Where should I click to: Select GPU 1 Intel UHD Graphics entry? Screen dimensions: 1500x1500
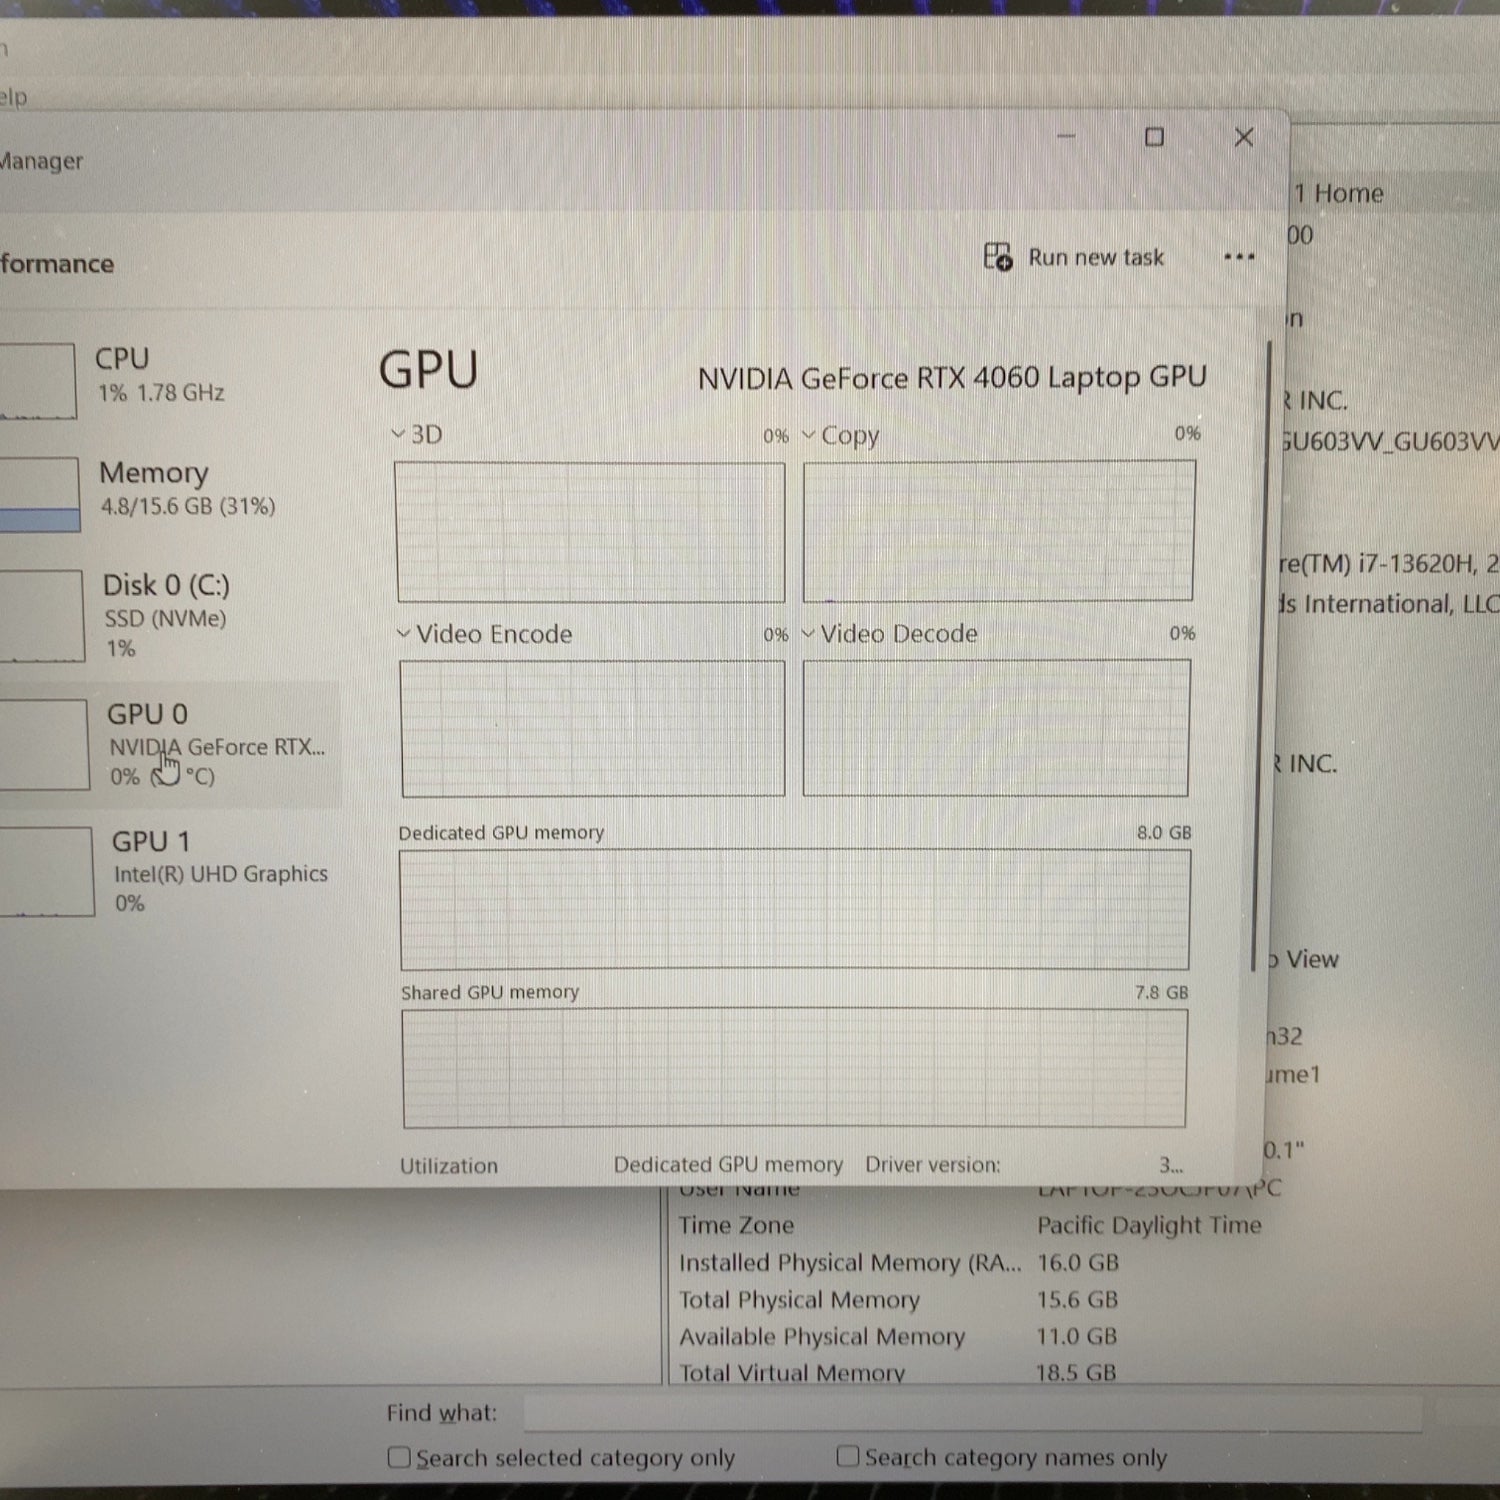point(170,870)
